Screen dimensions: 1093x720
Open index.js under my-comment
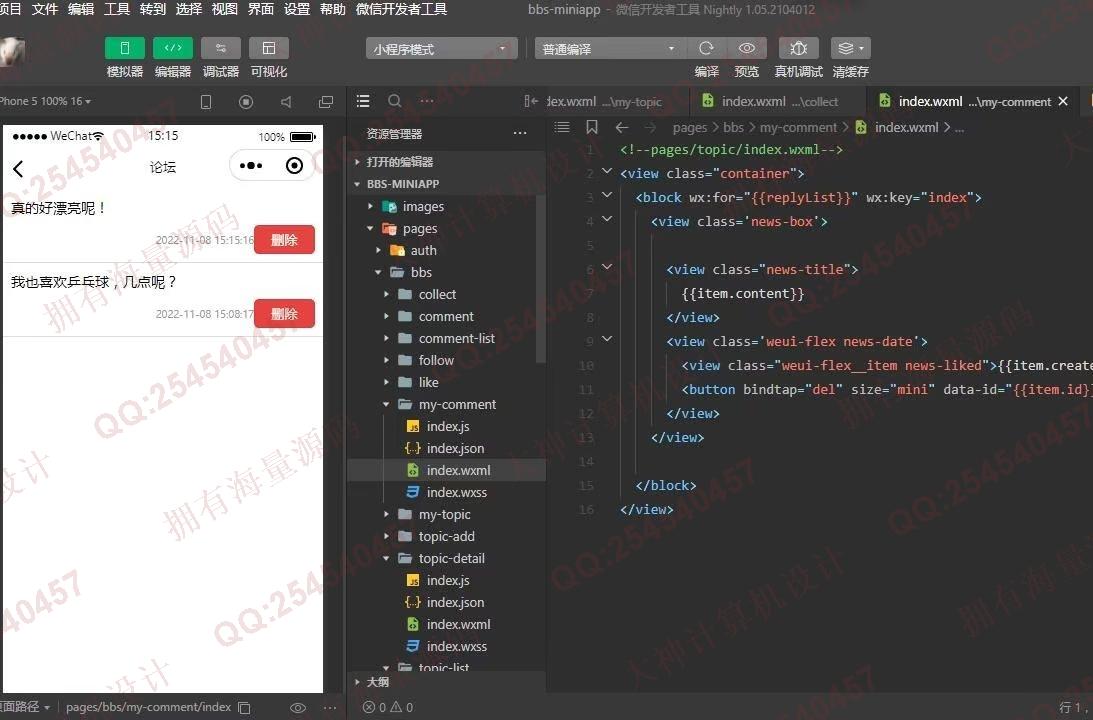click(x=446, y=426)
